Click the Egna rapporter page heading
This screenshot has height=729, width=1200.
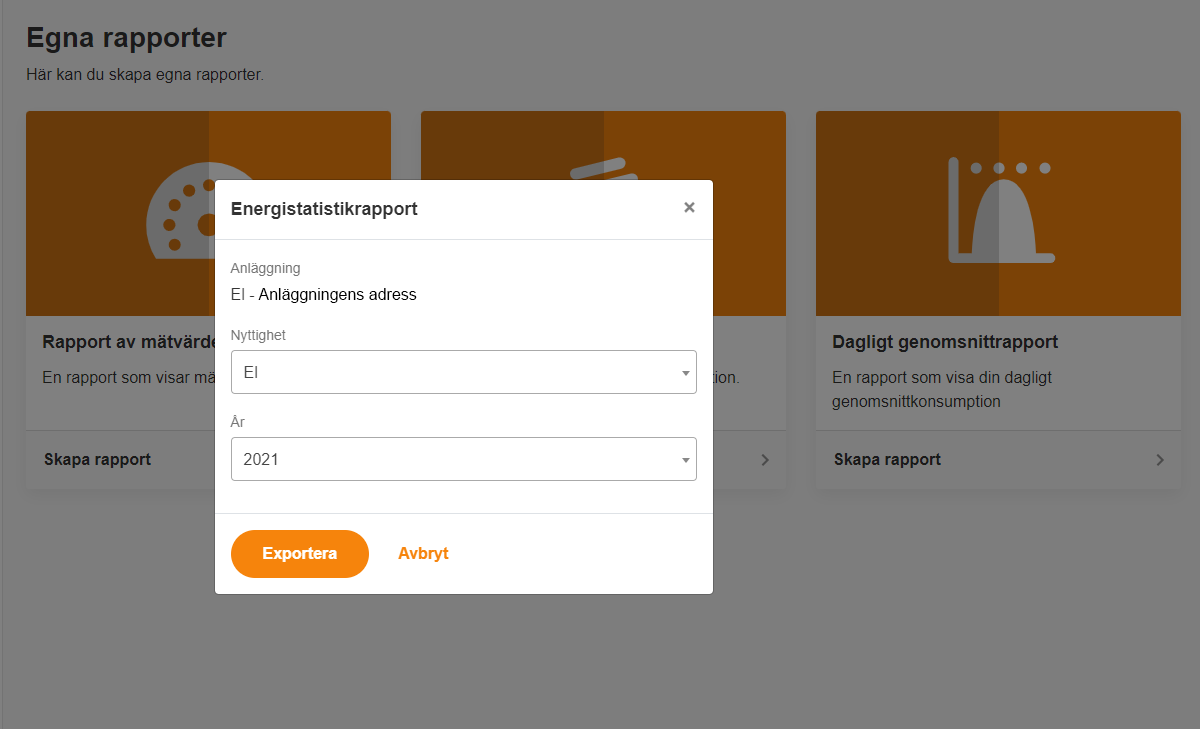126,38
